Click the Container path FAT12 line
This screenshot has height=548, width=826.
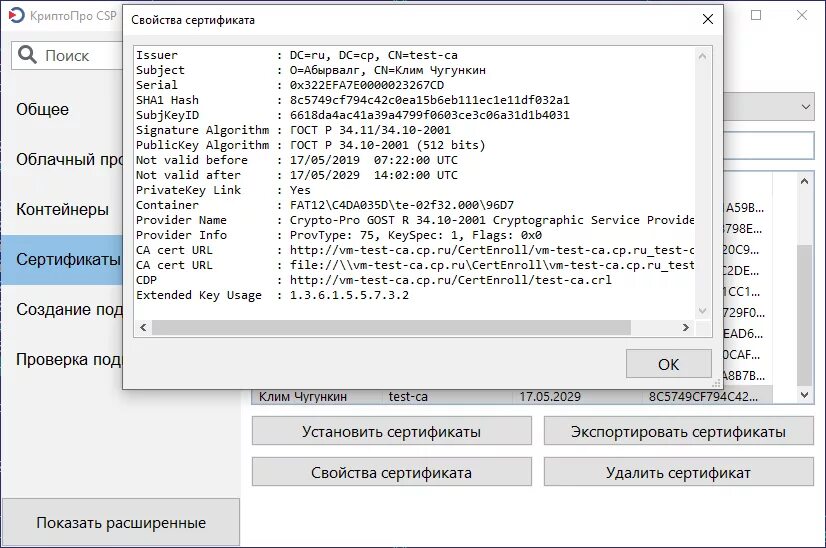[401, 205]
